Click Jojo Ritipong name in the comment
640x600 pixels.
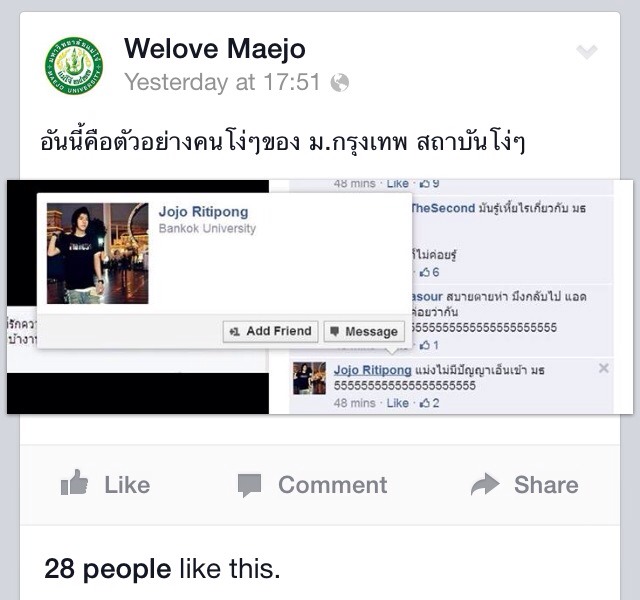[x=372, y=370]
